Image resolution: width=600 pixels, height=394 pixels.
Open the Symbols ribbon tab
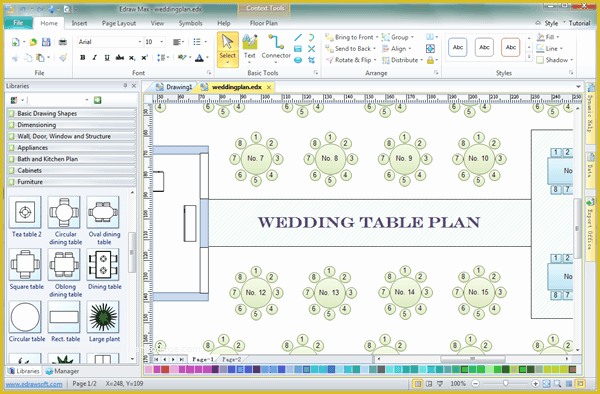(190, 23)
